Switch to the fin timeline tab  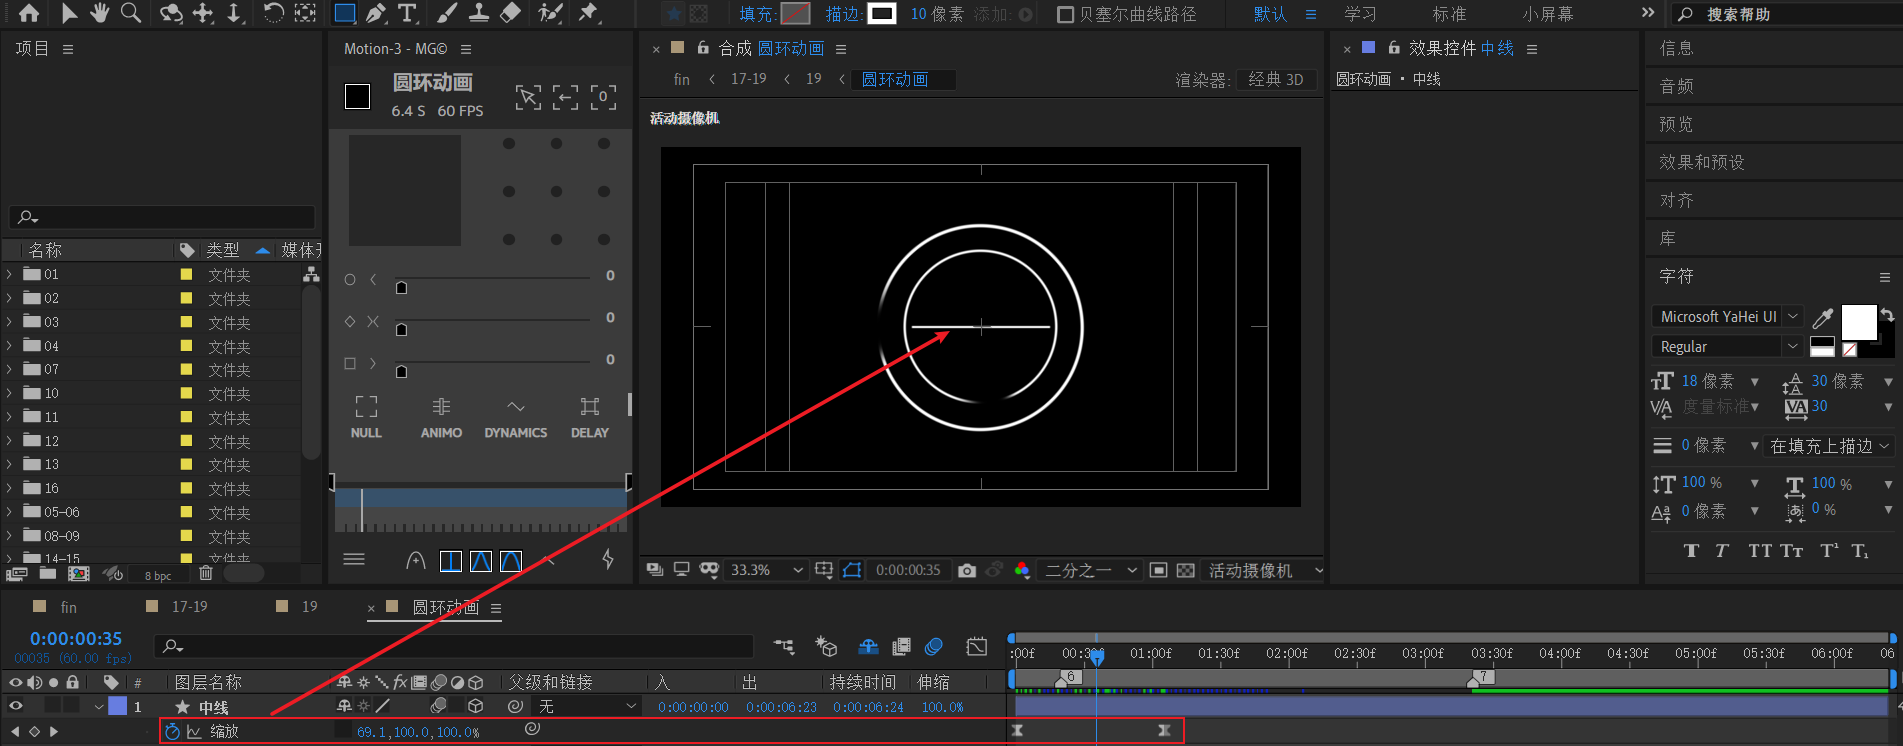(68, 607)
